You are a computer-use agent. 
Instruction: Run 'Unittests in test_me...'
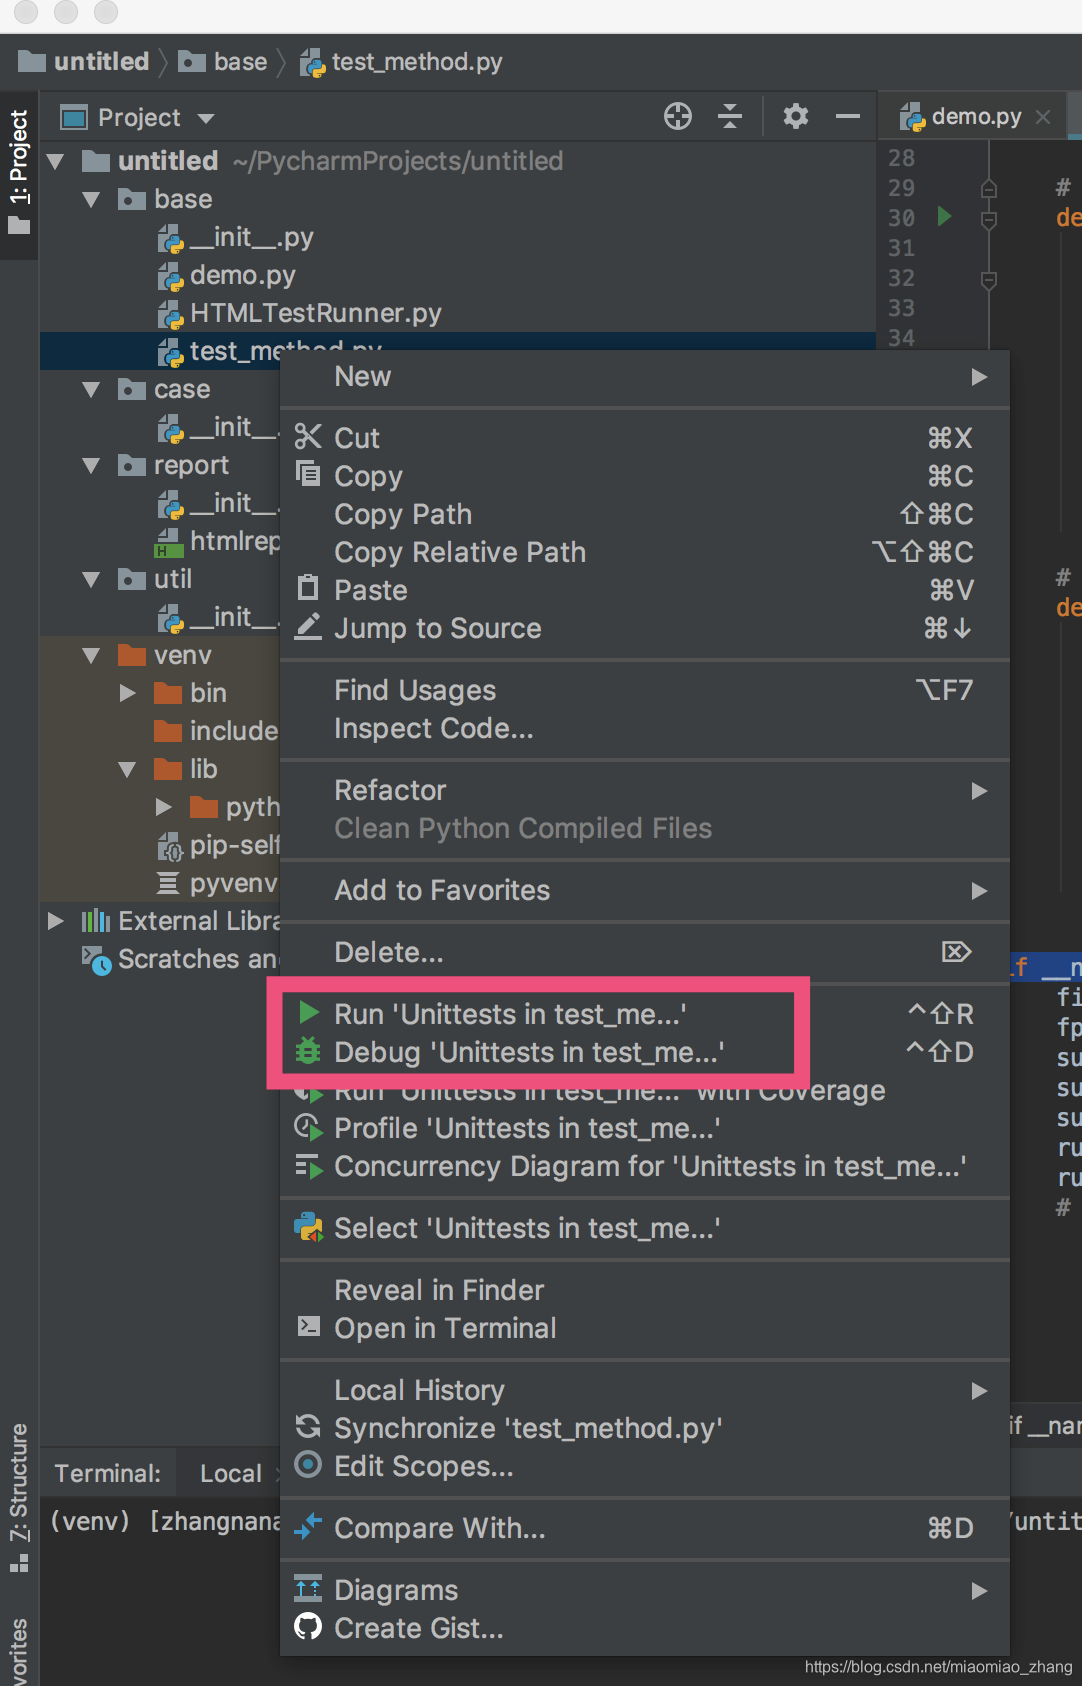click(645, 1014)
